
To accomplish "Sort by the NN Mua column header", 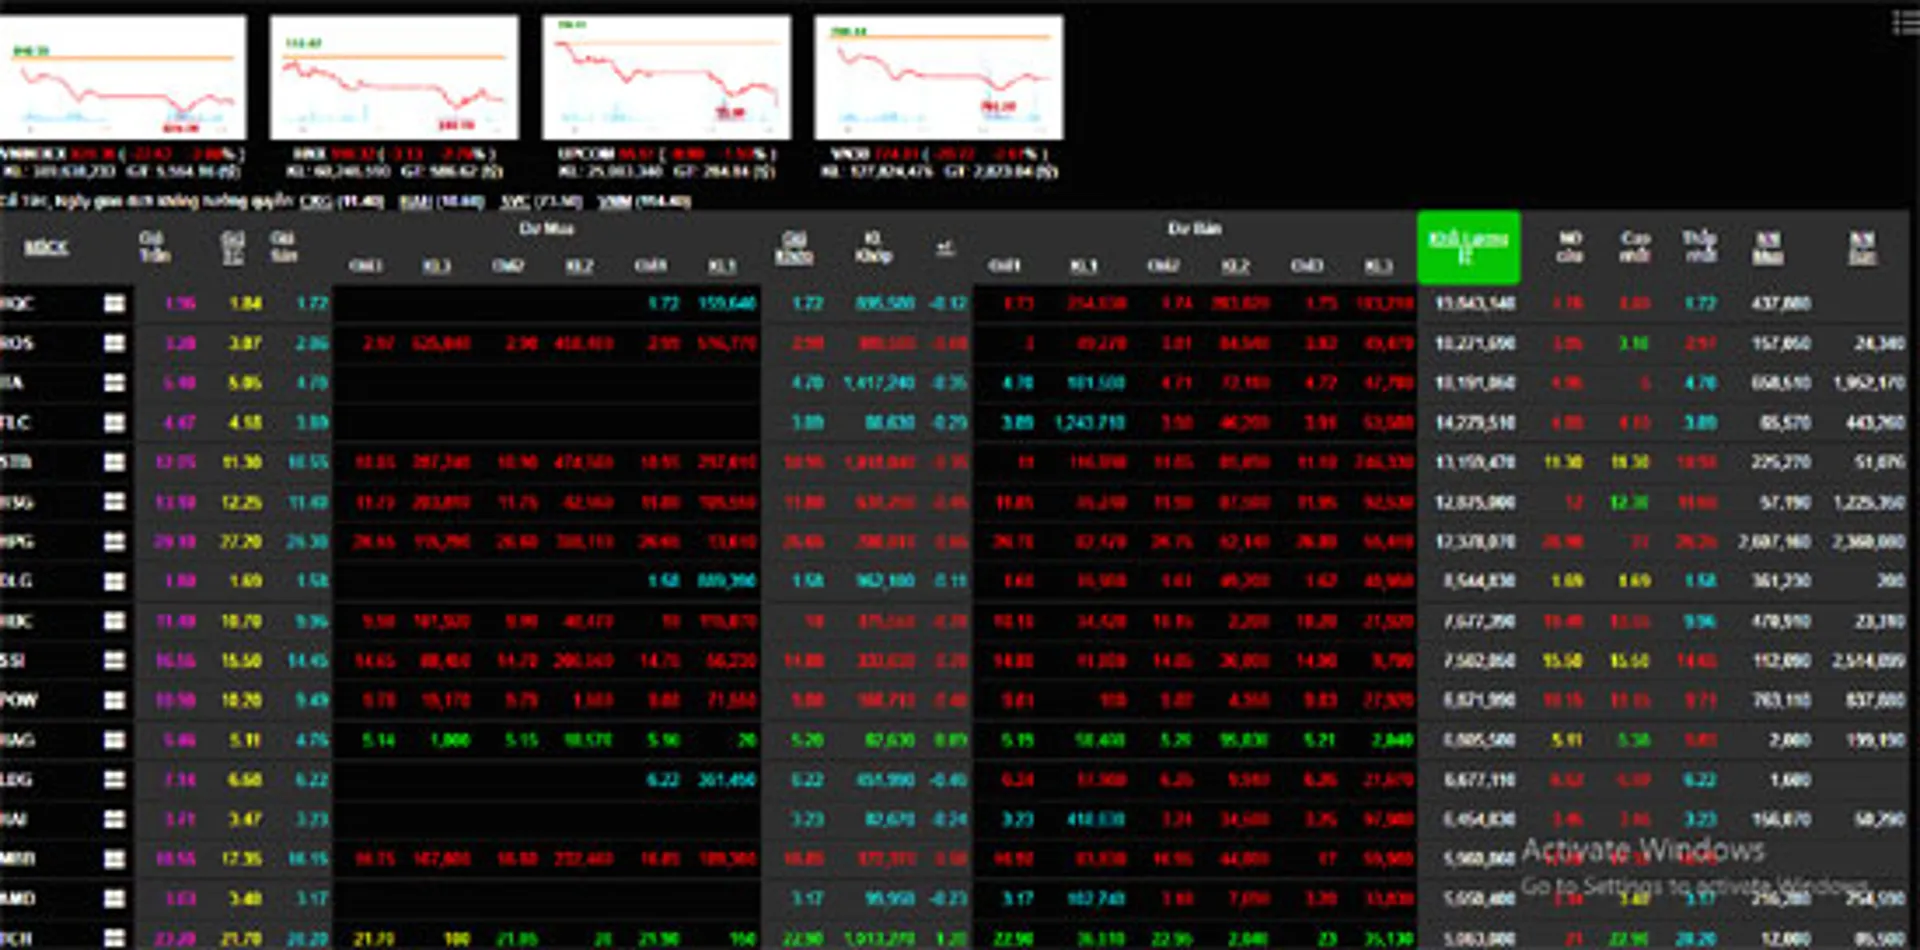I will tap(1768, 247).
